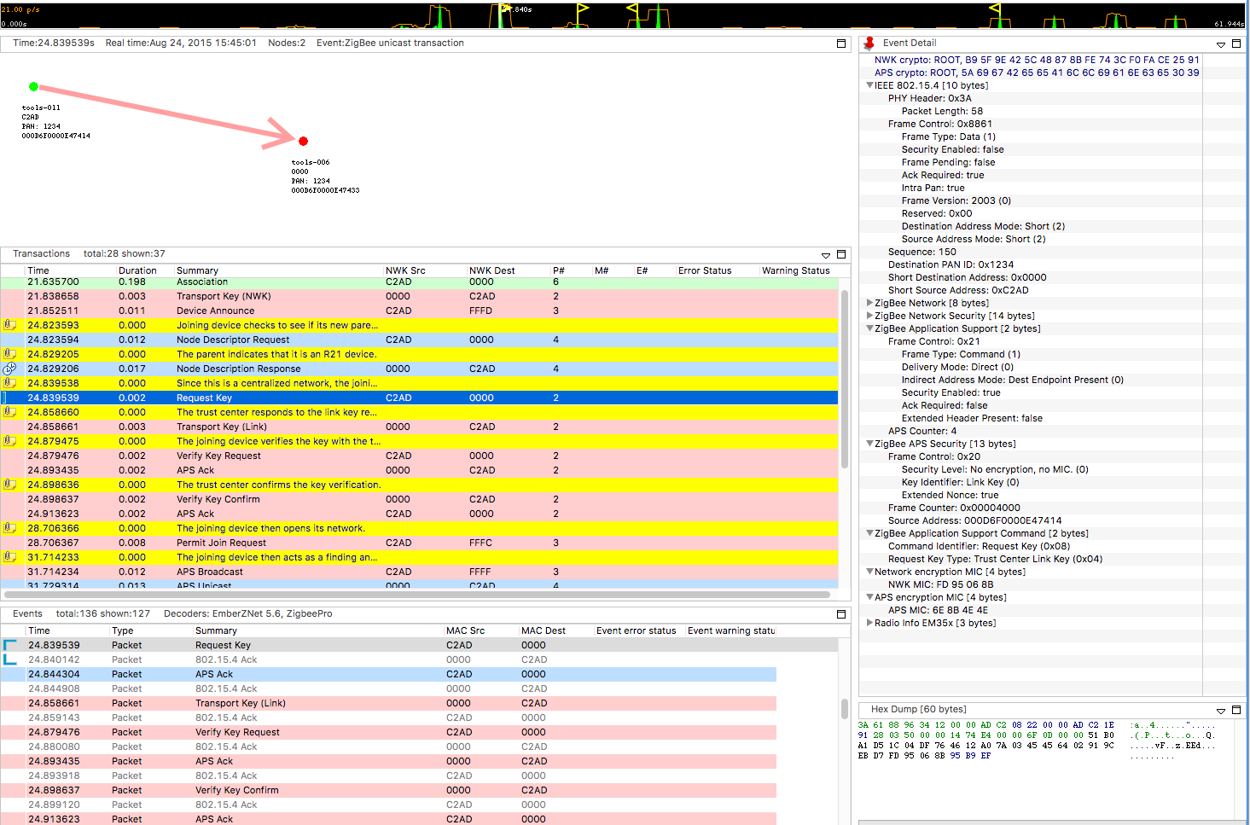Expand the ZigBee Network [8 bytes] section
The image size is (1250, 825).
pos(870,303)
